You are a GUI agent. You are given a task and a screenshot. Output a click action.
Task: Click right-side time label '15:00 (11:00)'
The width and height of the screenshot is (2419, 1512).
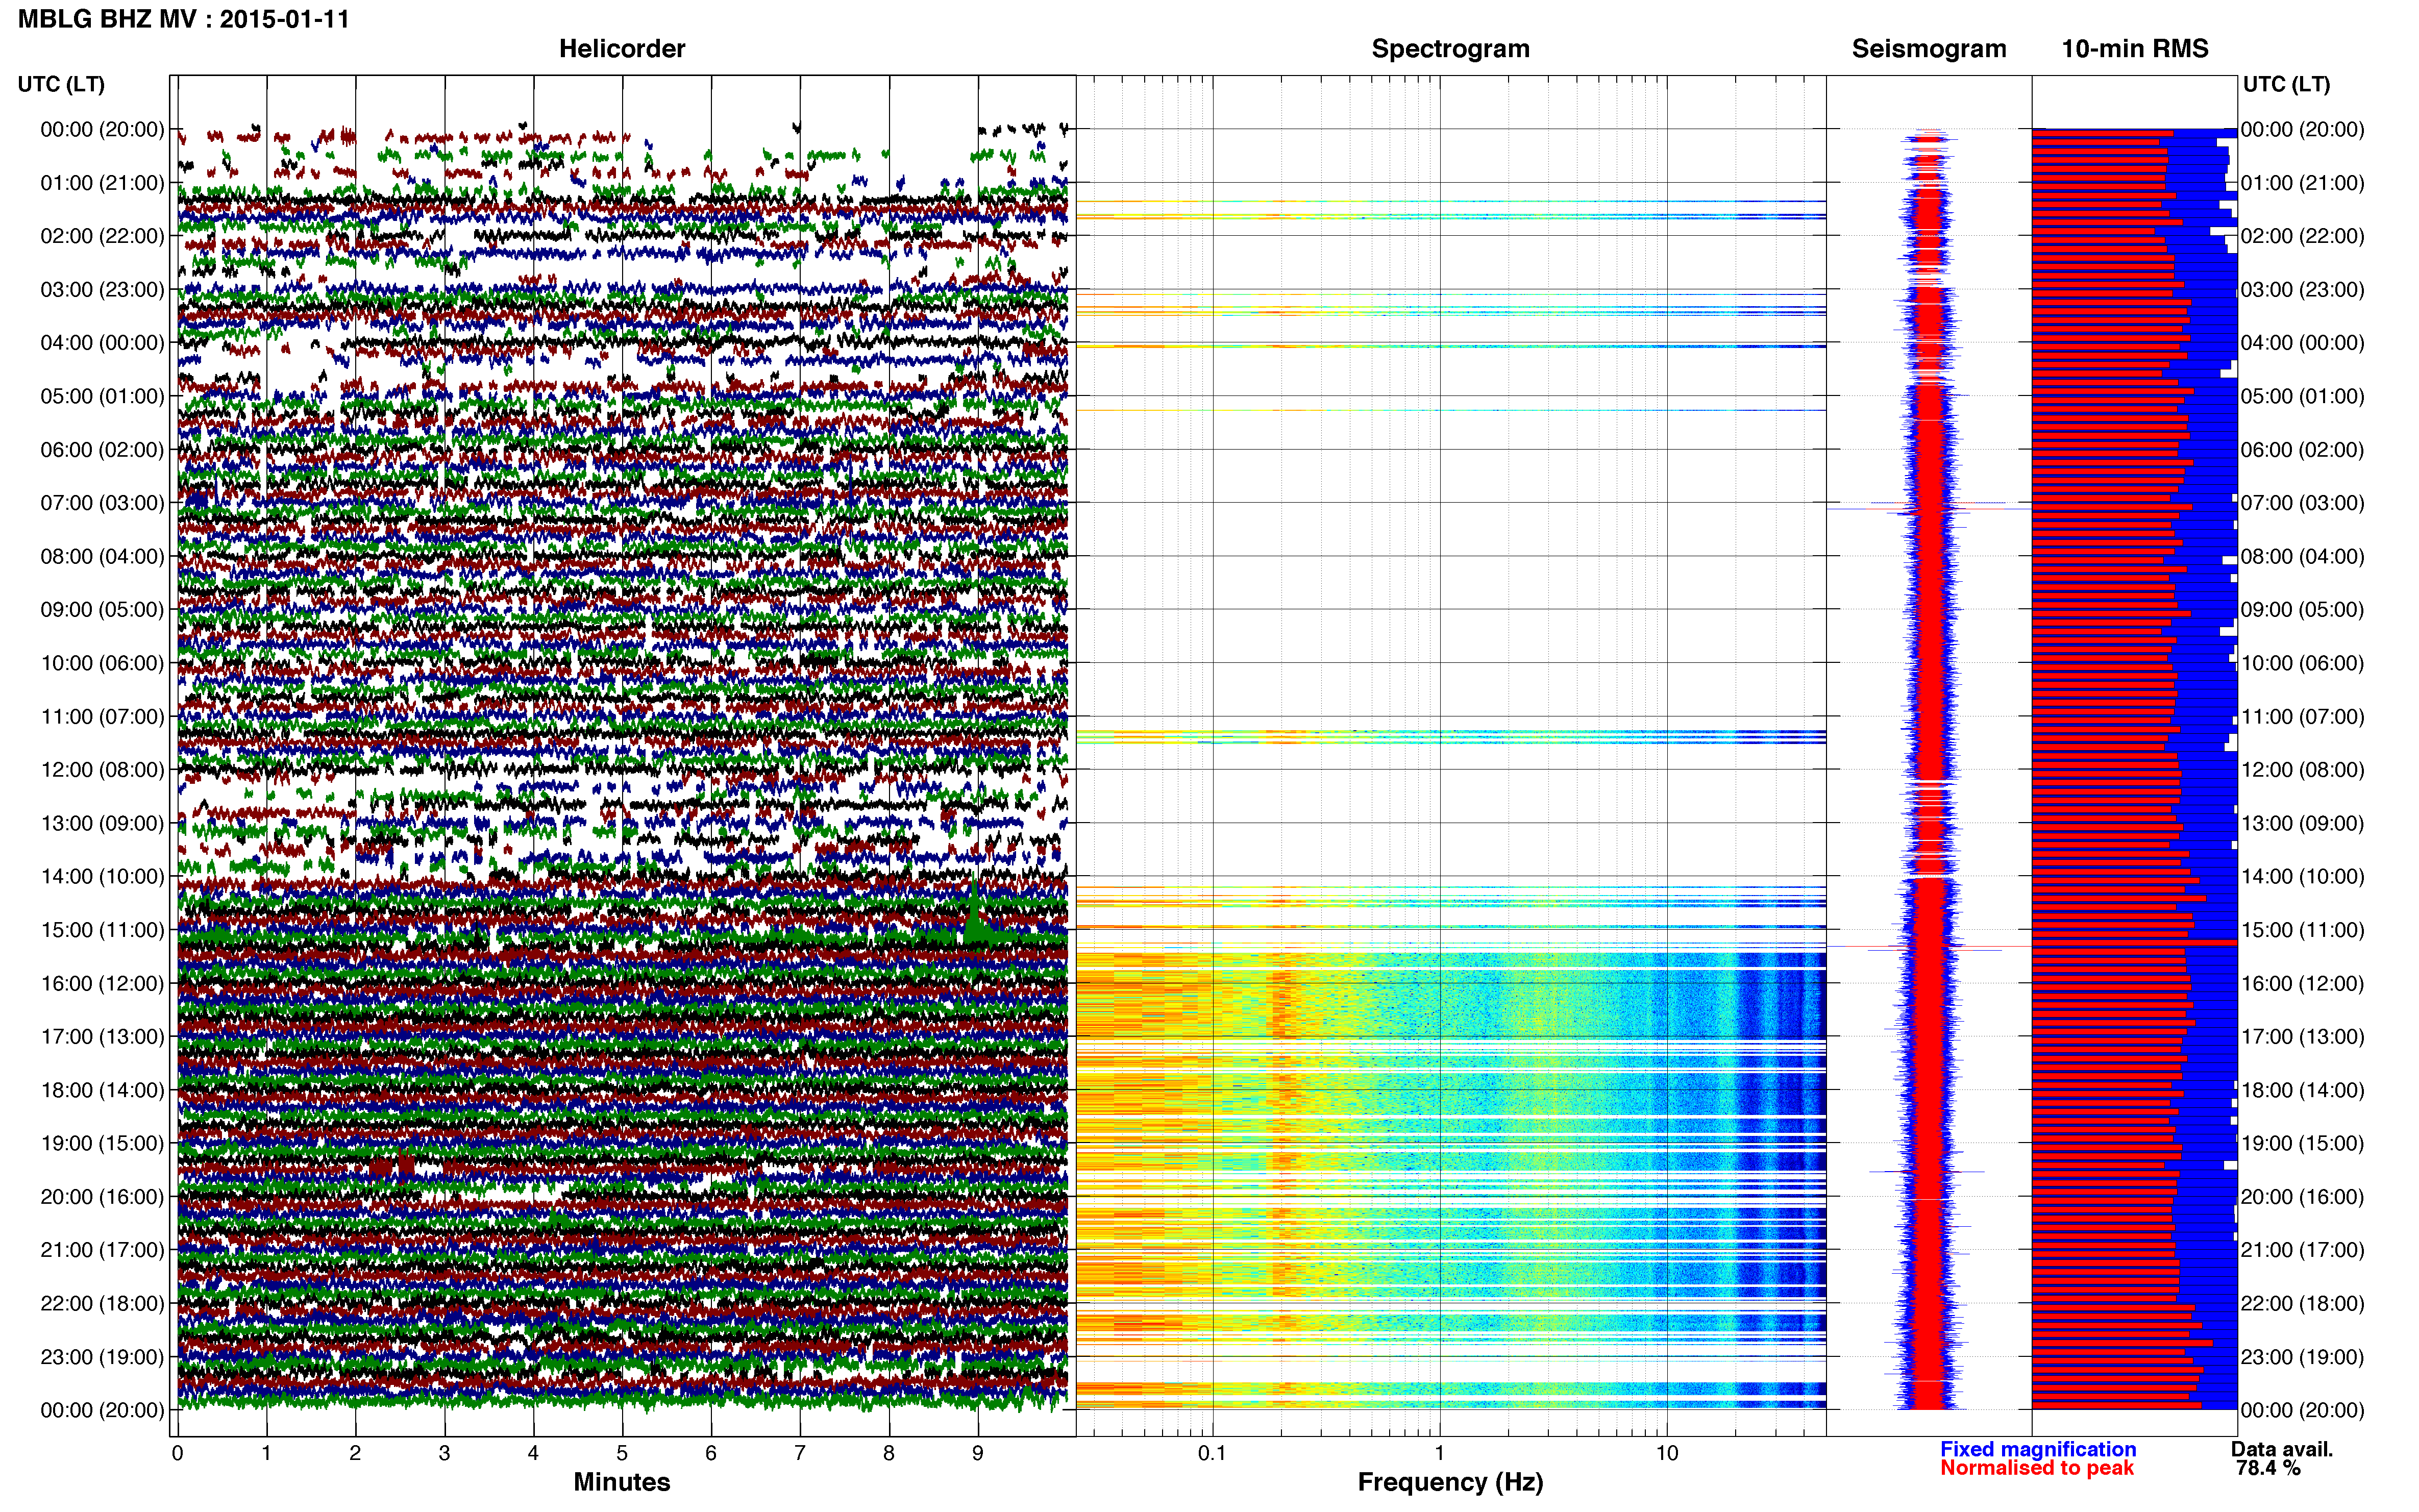(x=2302, y=930)
